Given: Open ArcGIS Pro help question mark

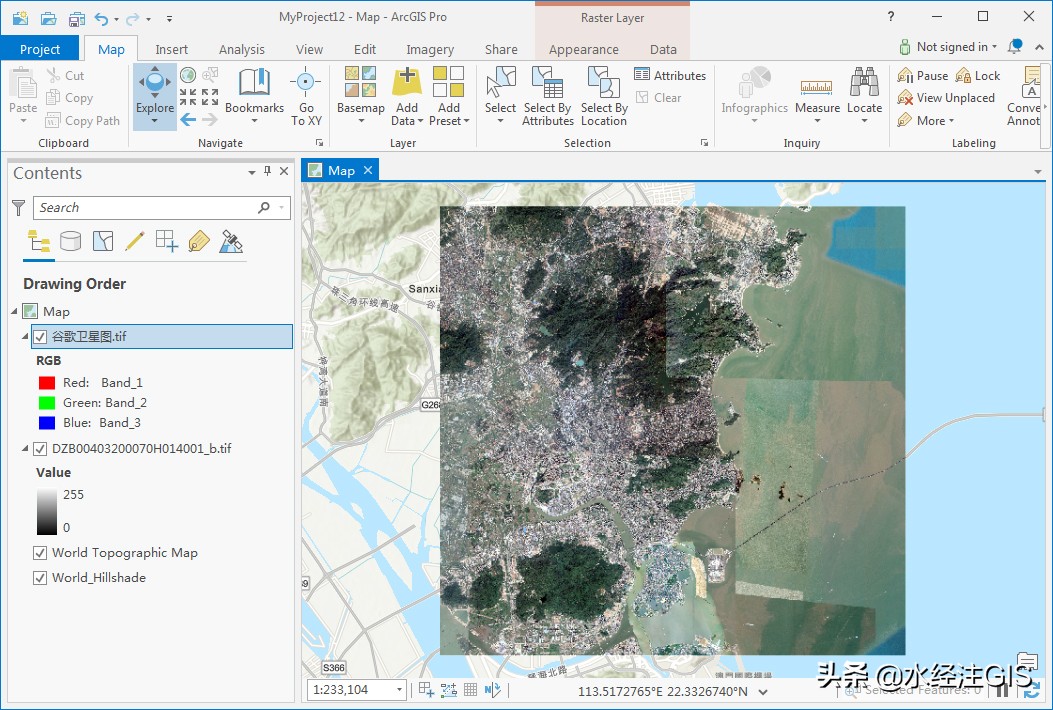Looking at the screenshot, I should coord(890,17).
